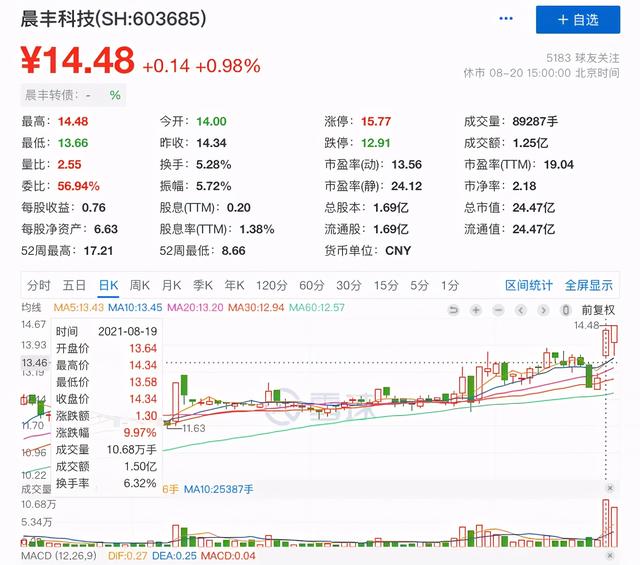Select the 日K daily candlestick tab

(109, 285)
